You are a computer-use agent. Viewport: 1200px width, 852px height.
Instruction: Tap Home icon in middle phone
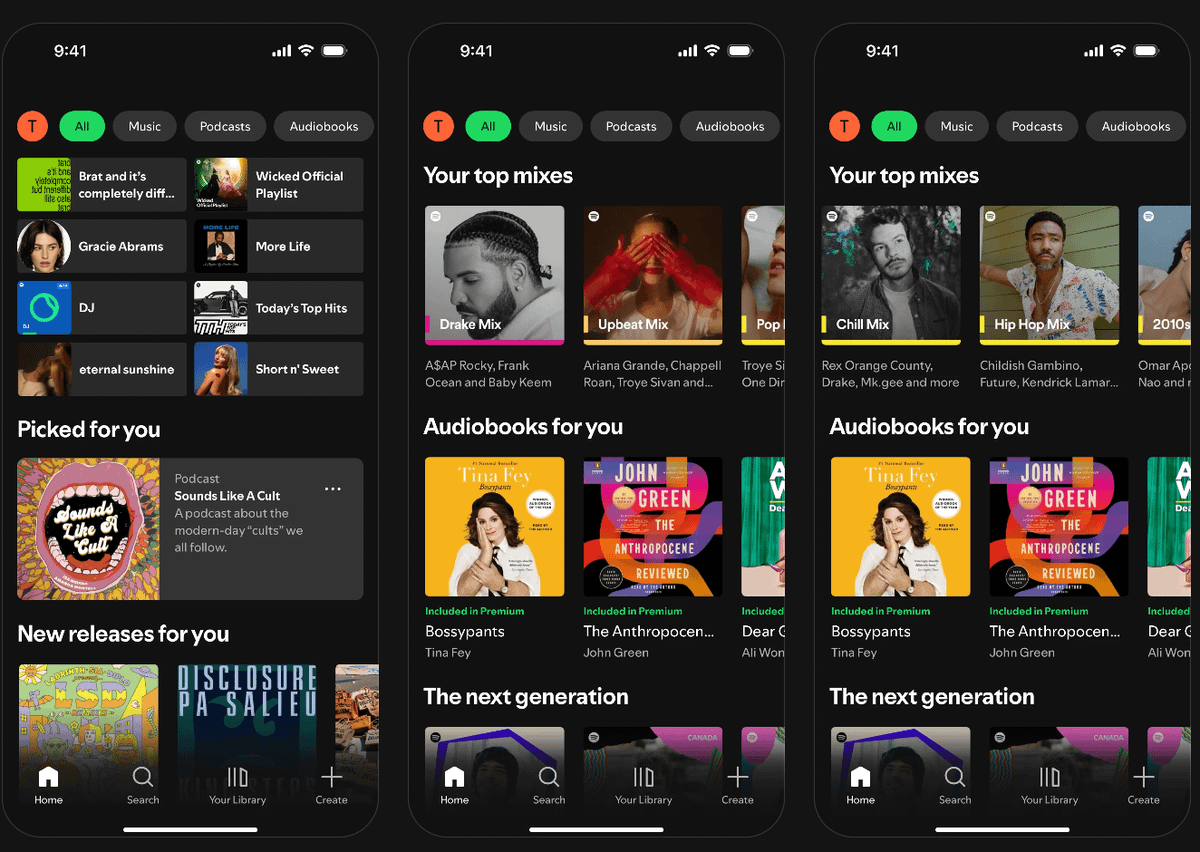454,777
